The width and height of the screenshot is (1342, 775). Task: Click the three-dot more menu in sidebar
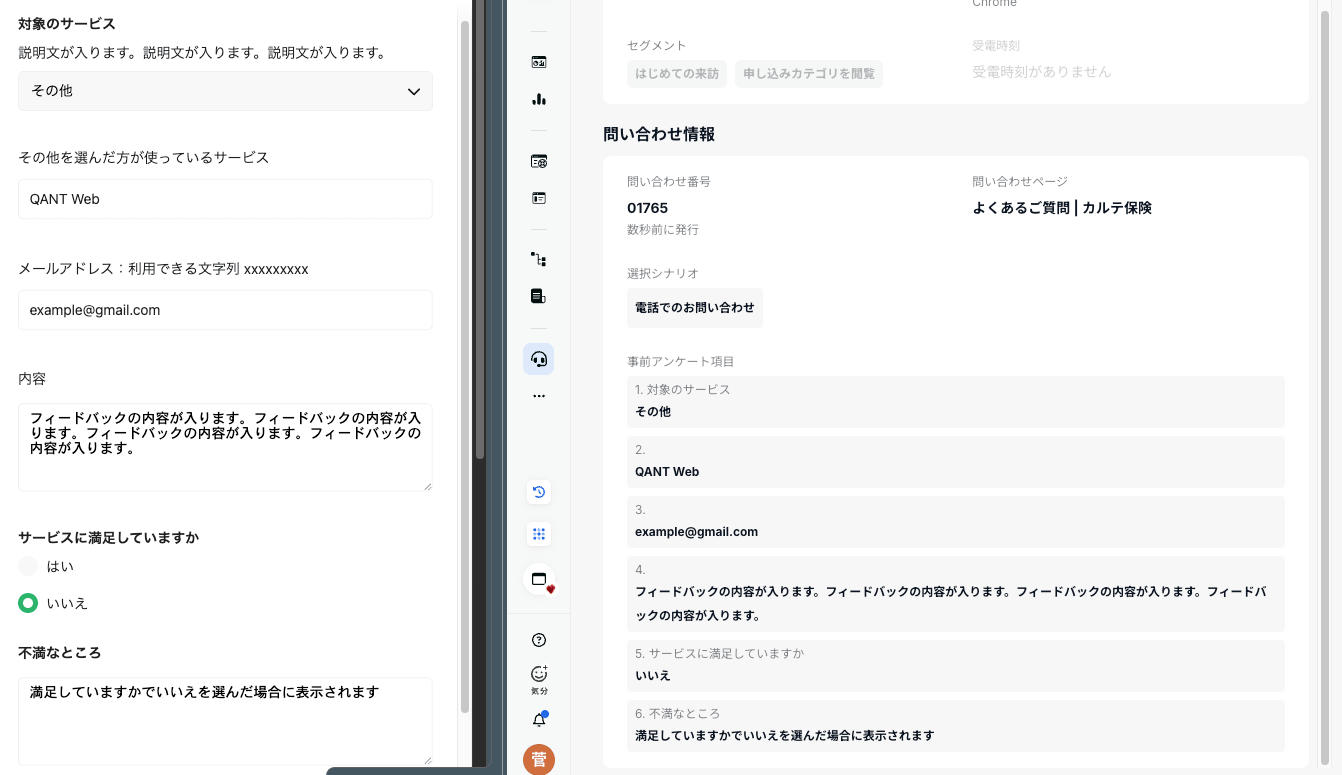[538, 396]
